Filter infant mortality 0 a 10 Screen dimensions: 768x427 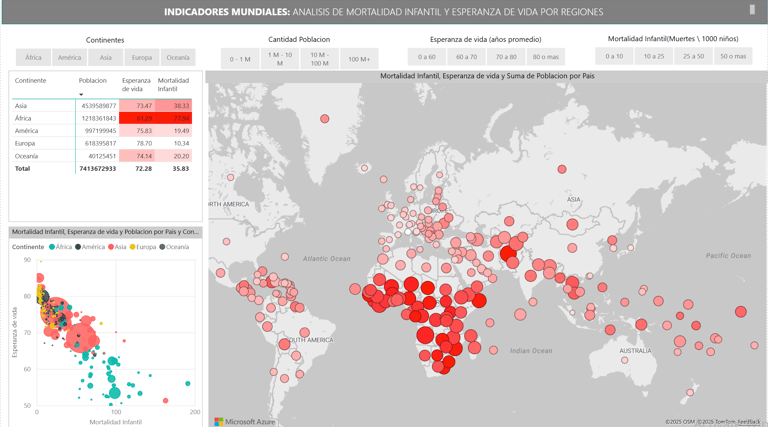(x=614, y=56)
